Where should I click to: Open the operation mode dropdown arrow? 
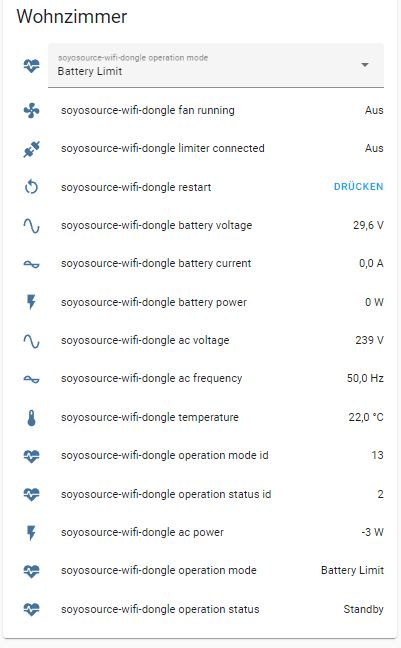point(365,65)
